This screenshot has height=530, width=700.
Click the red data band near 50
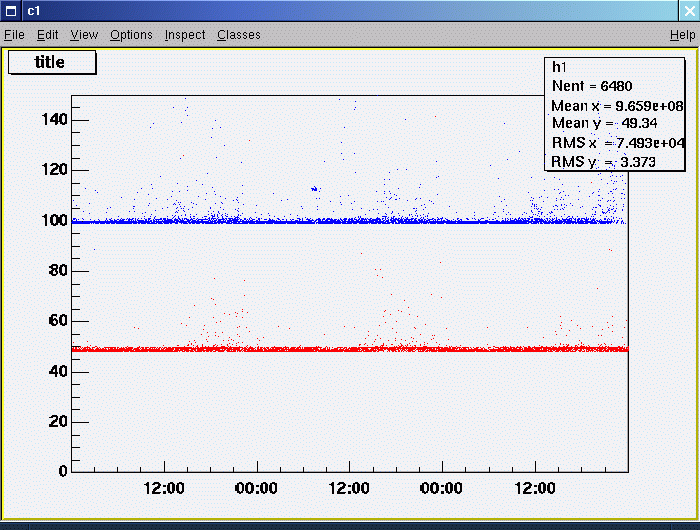pyautogui.click(x=350, y=349)
